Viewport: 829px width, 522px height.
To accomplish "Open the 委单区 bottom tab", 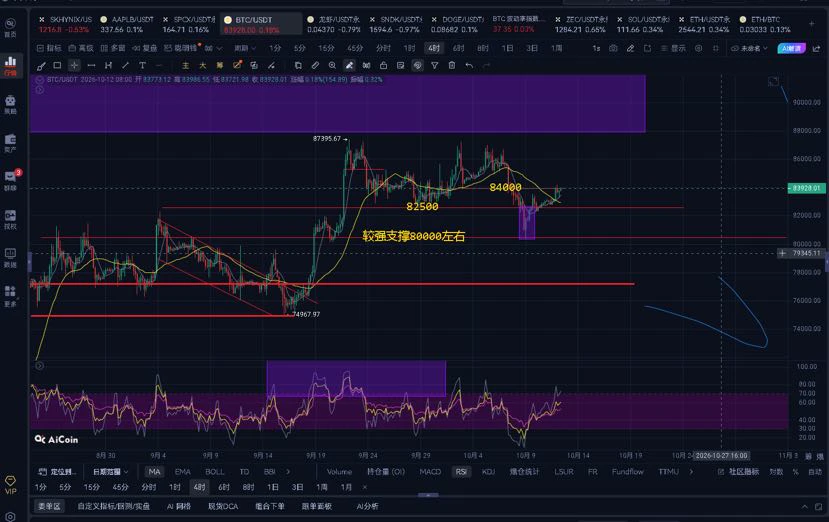I will (x=49, y=506).
